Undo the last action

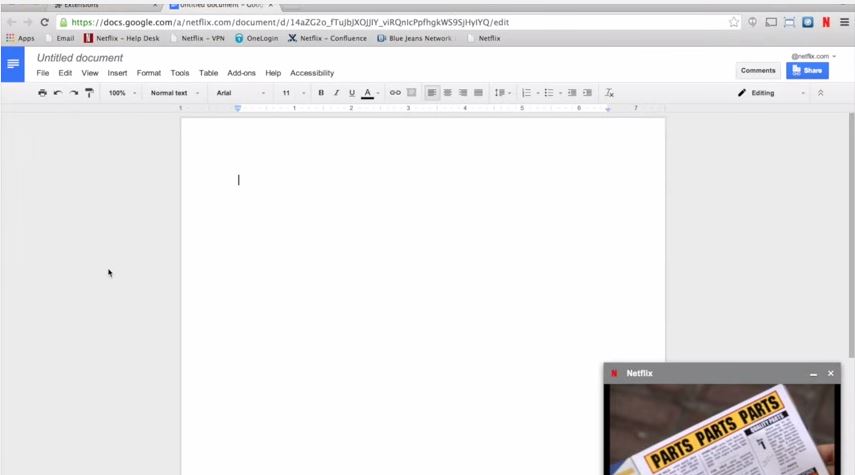[58, 93]
